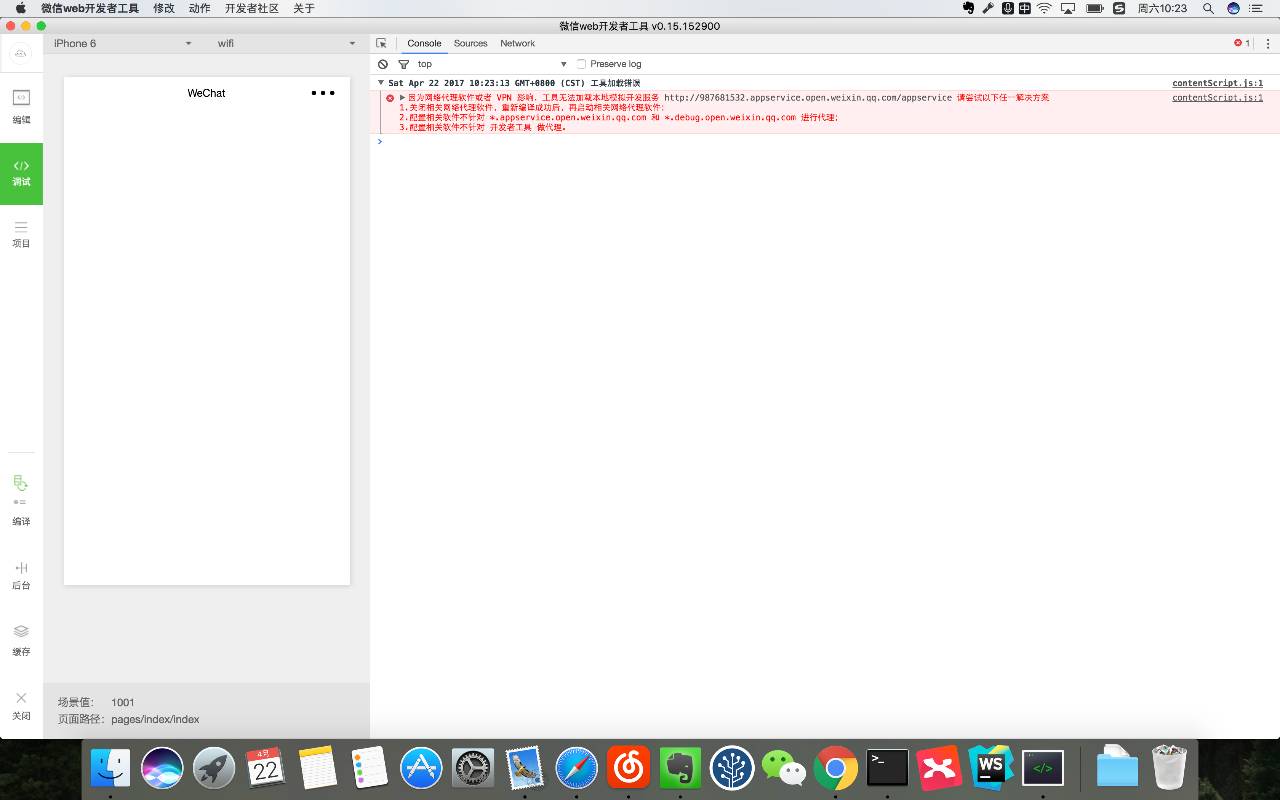Open the 开发者社区 menu
The image size is (1280, 800).
(x=252, y=8)
